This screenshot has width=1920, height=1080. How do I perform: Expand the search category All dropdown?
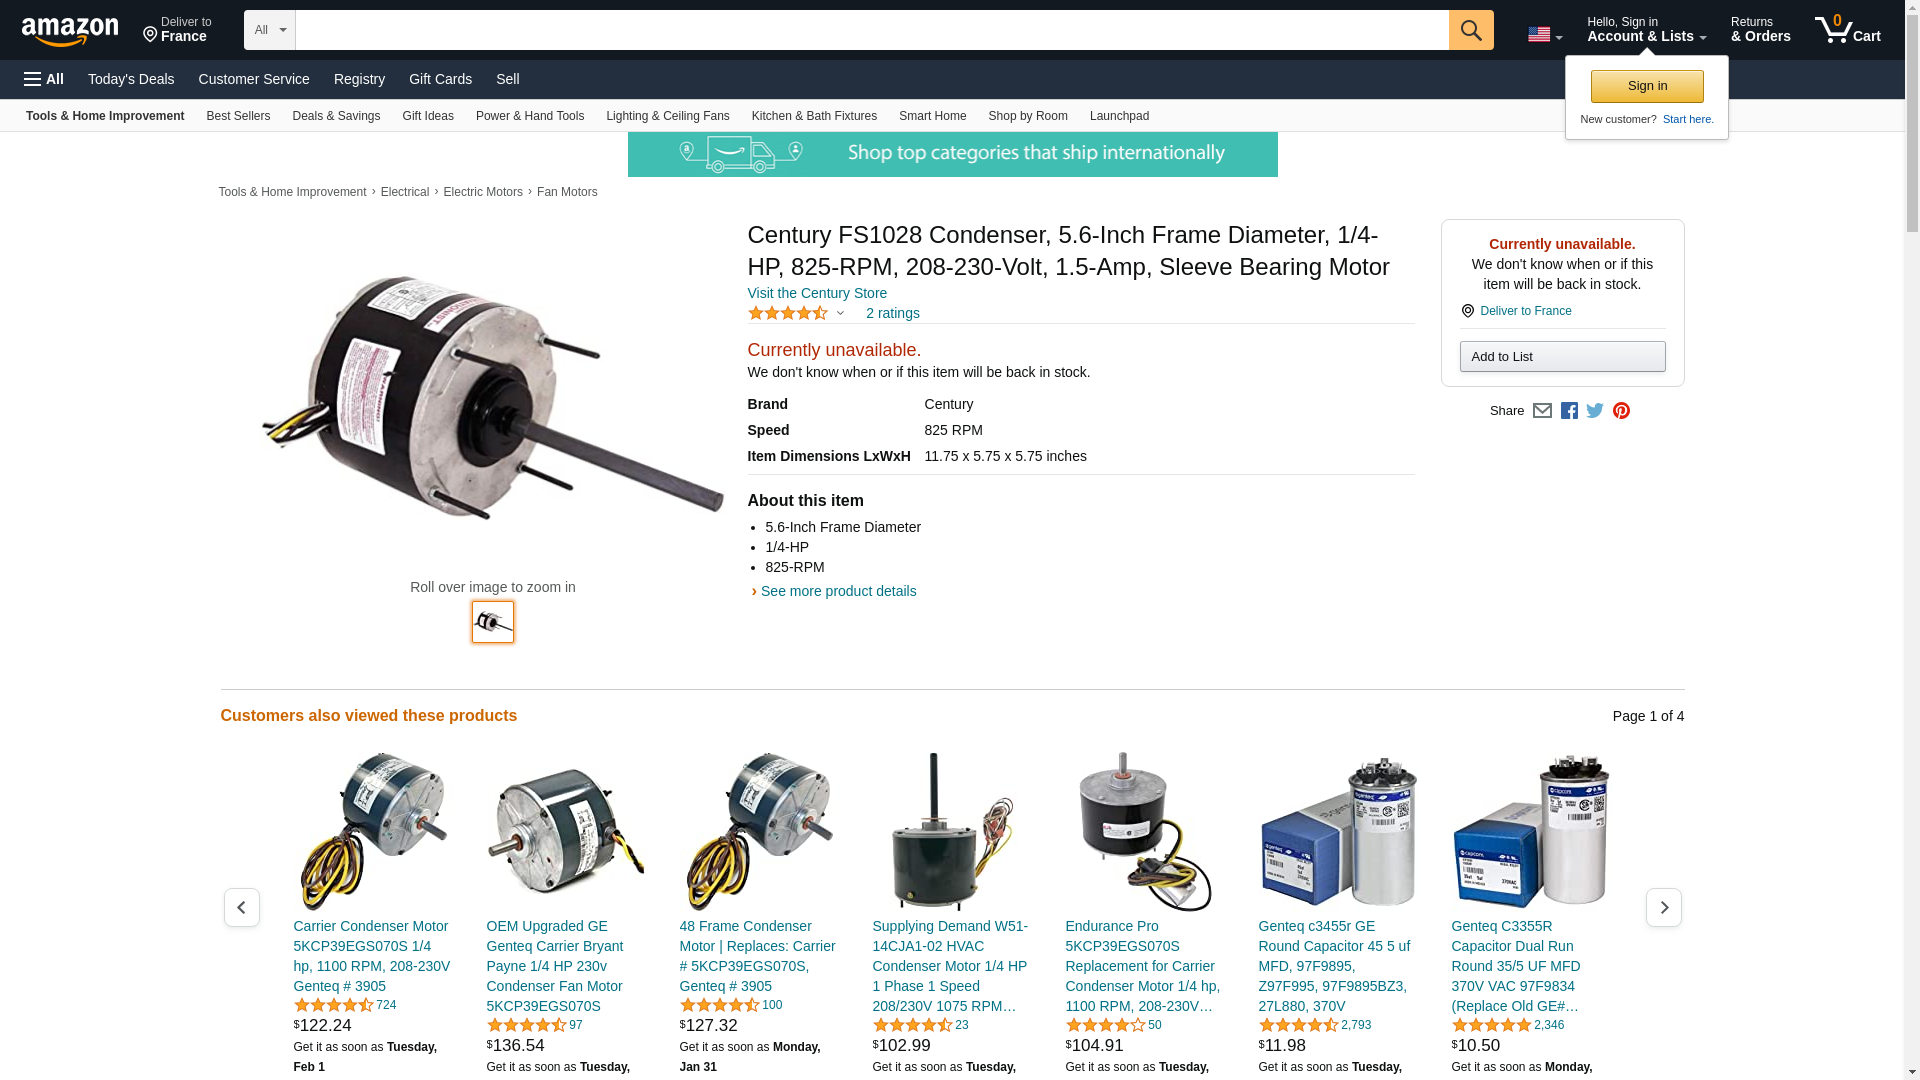coord(270,30)
